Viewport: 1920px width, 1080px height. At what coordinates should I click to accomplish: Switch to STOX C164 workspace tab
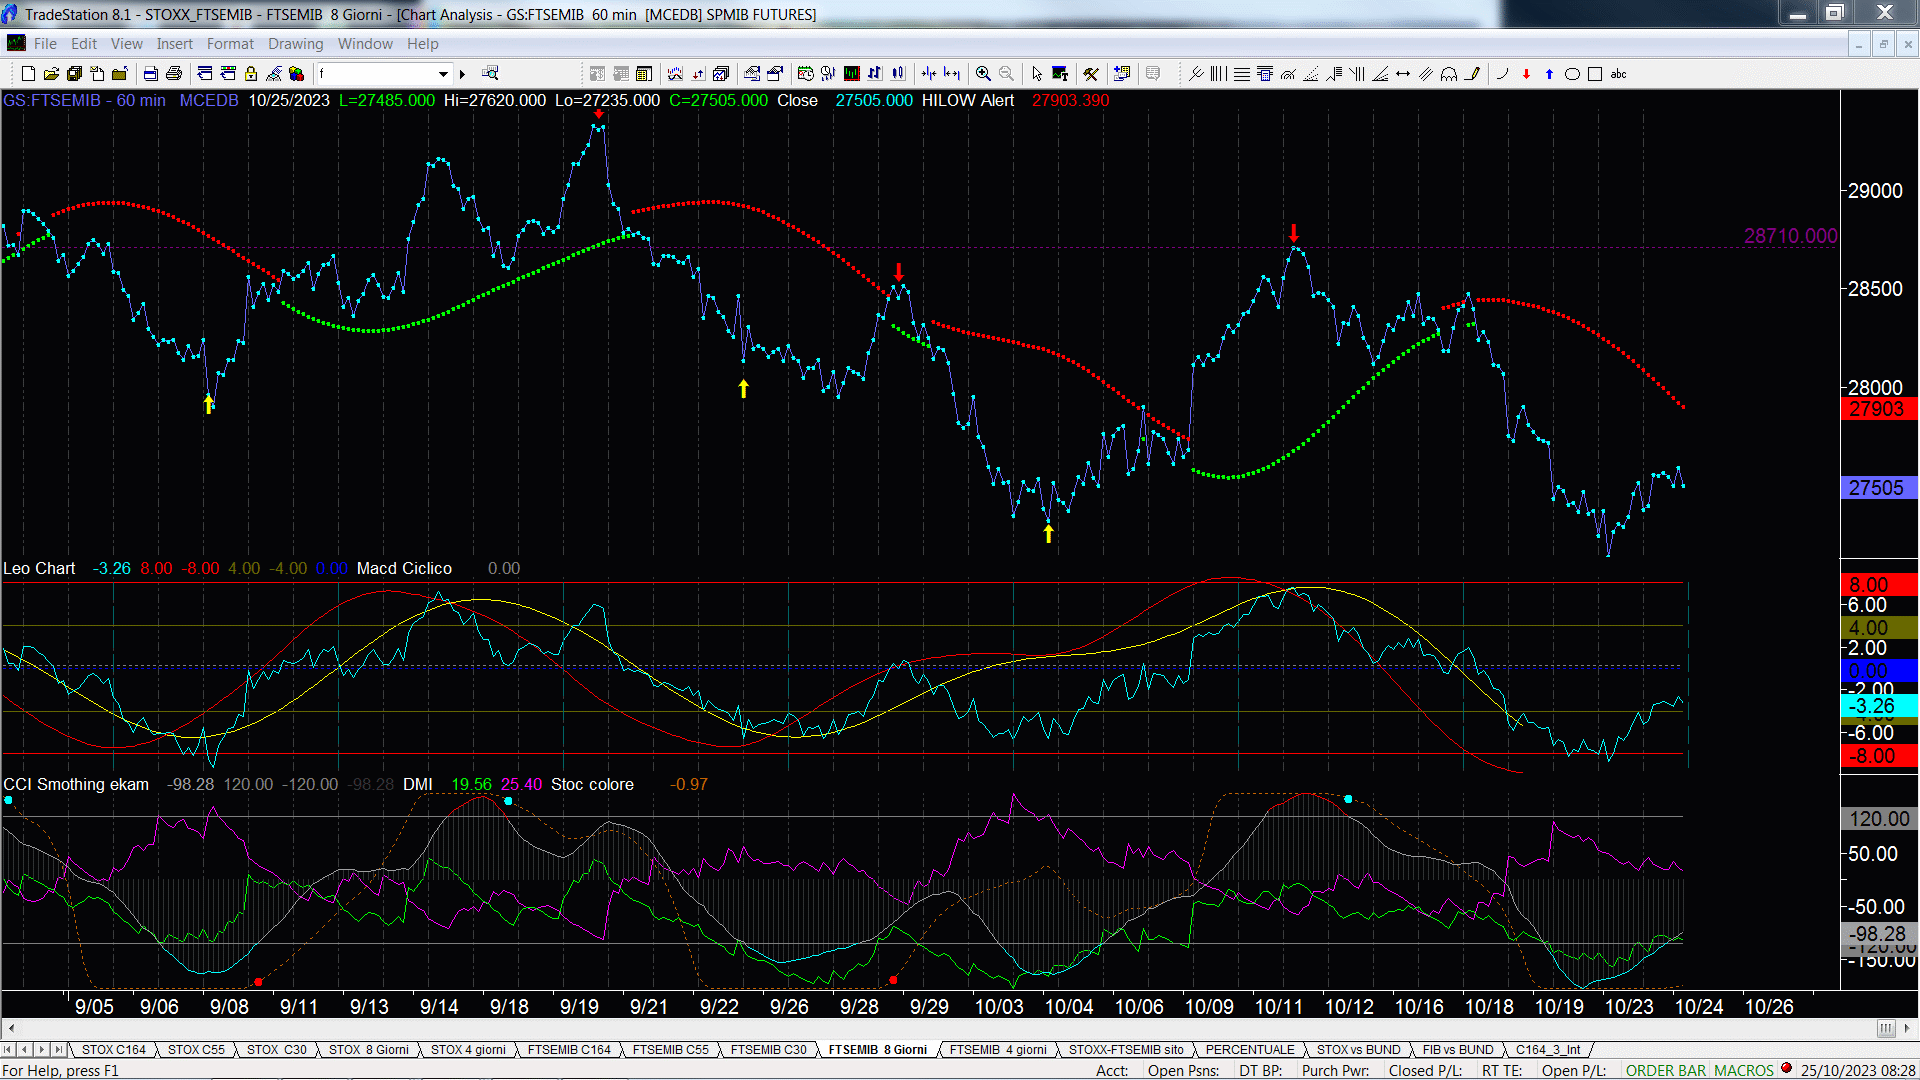[x=114, y=1049]
